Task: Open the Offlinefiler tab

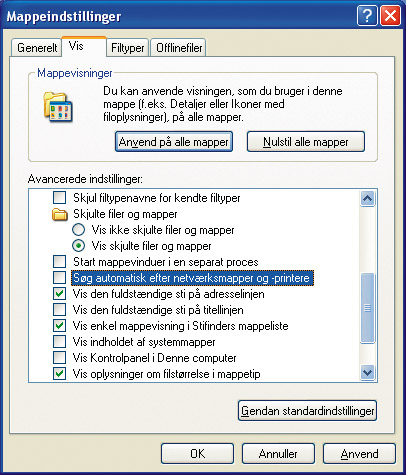Action: click(x=179, y=48)
